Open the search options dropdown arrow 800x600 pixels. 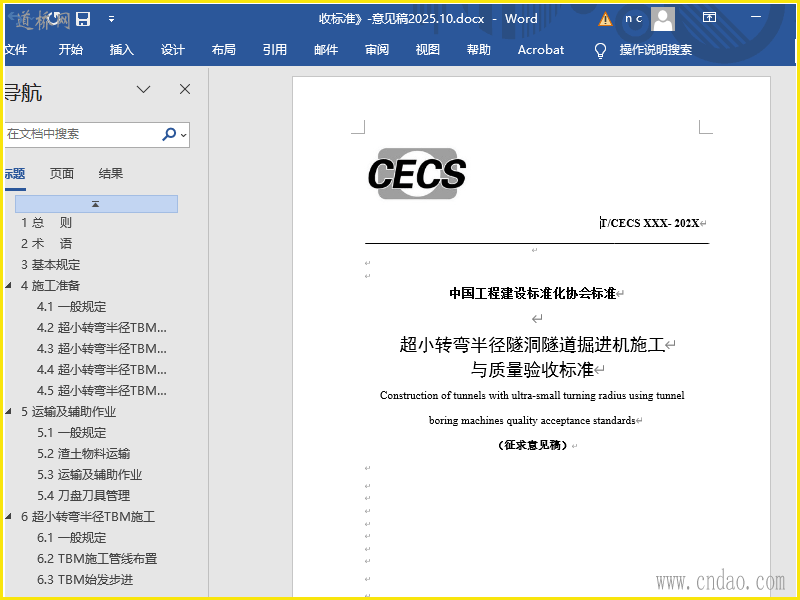coord(184,135)
